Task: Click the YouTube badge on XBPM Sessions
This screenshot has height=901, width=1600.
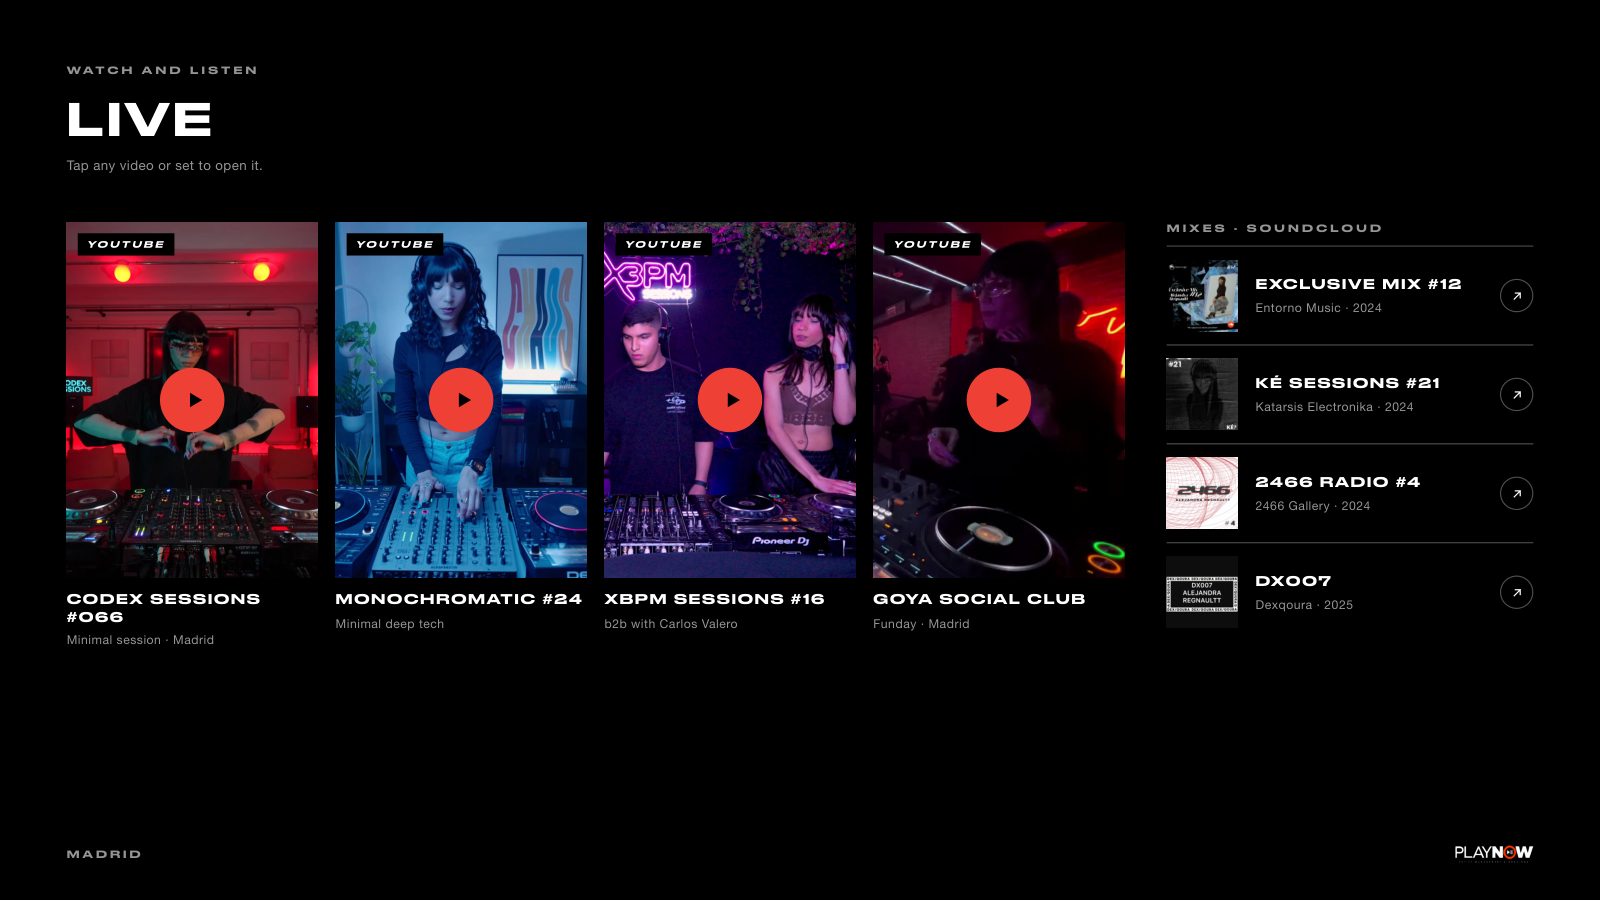Action: pyautogui.click(x=664, y=244)
